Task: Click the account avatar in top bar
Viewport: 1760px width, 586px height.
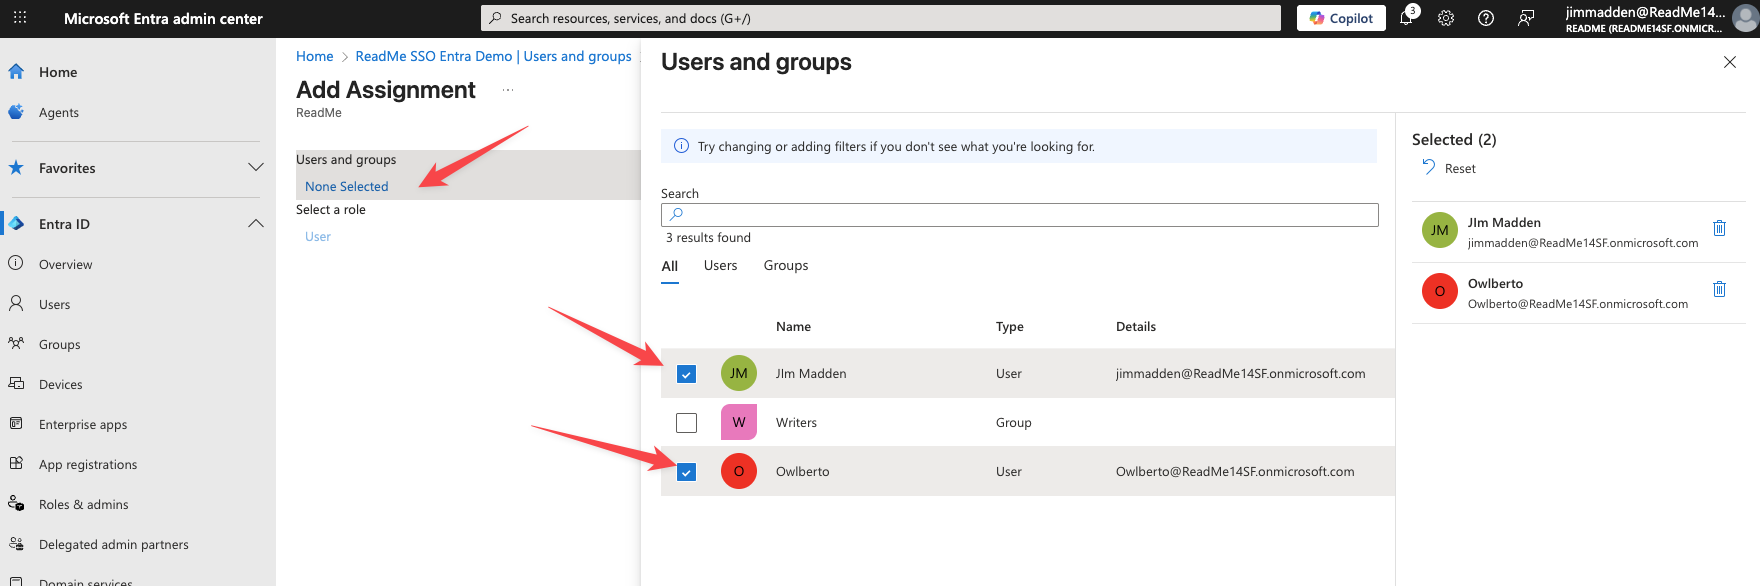Action: click(x=1745, y=18)
